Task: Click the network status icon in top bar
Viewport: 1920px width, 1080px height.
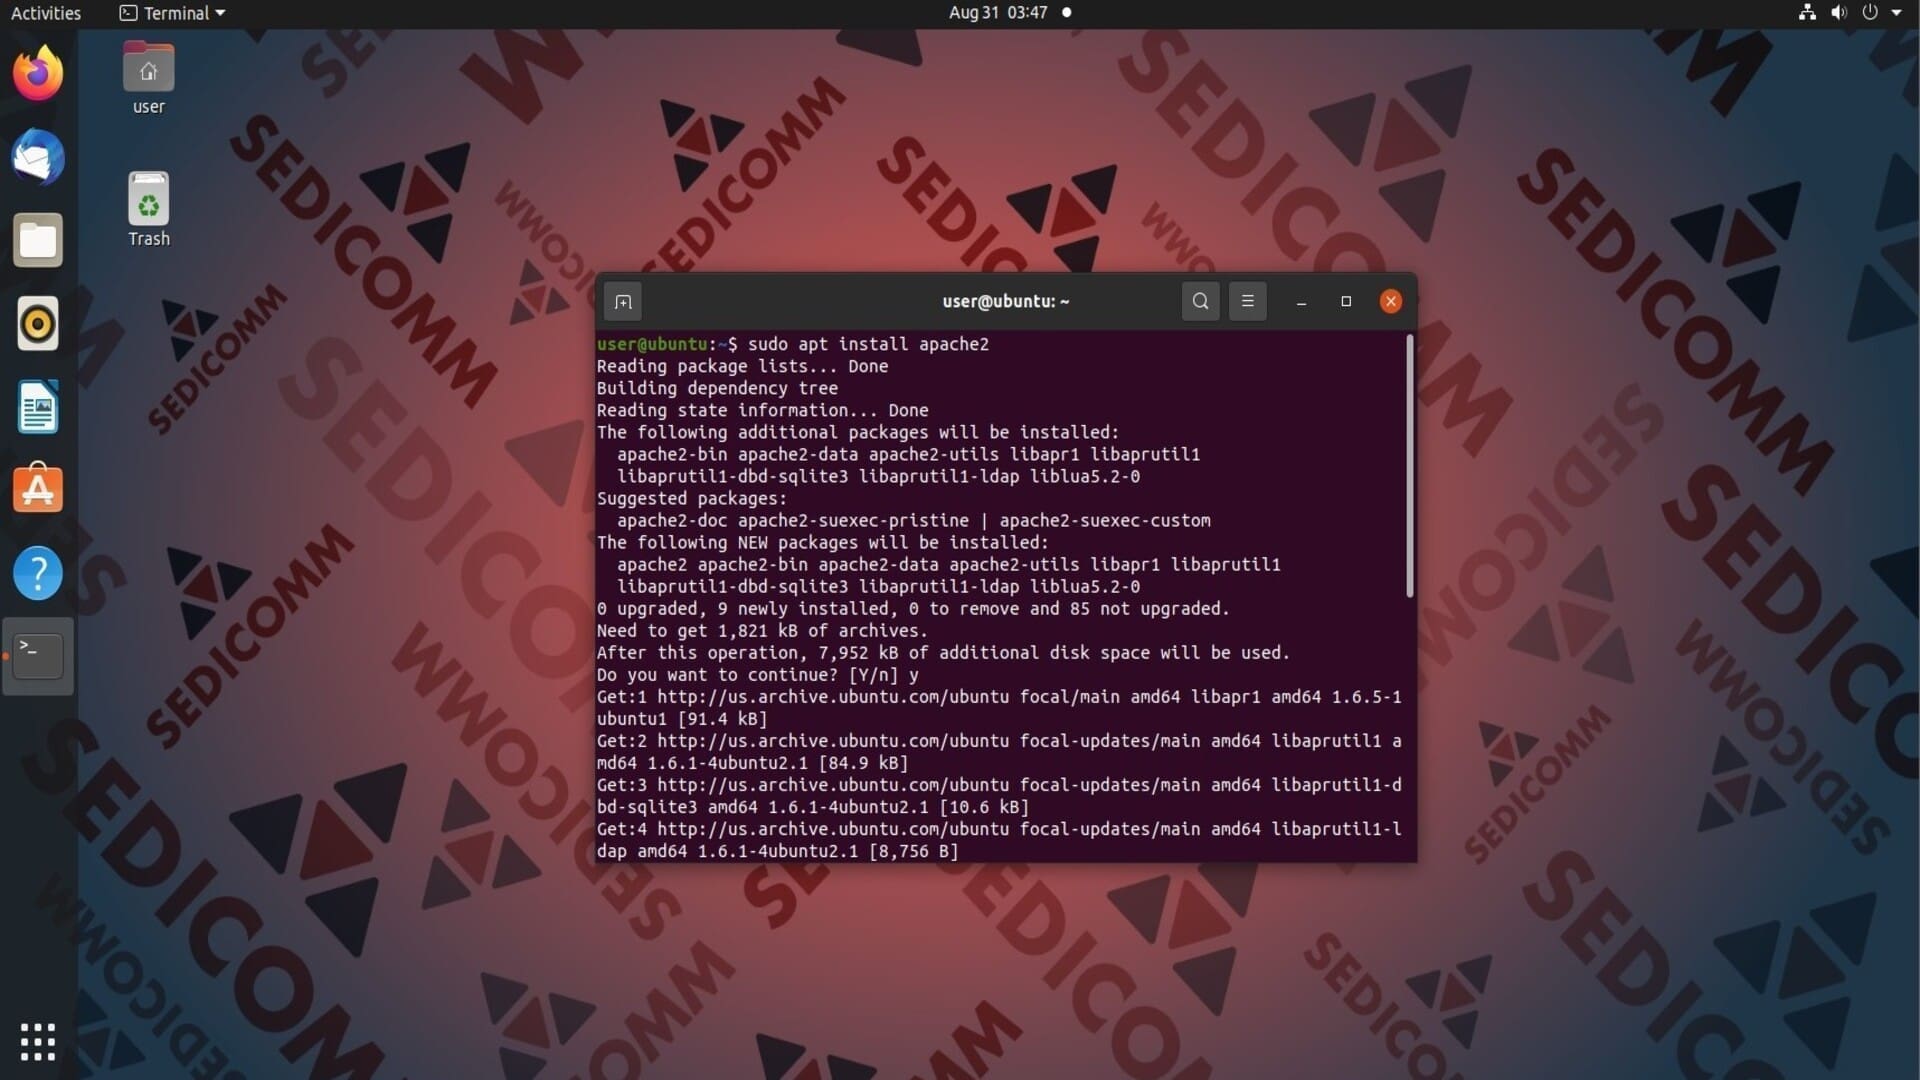Action: click(x=1807, y=13)
